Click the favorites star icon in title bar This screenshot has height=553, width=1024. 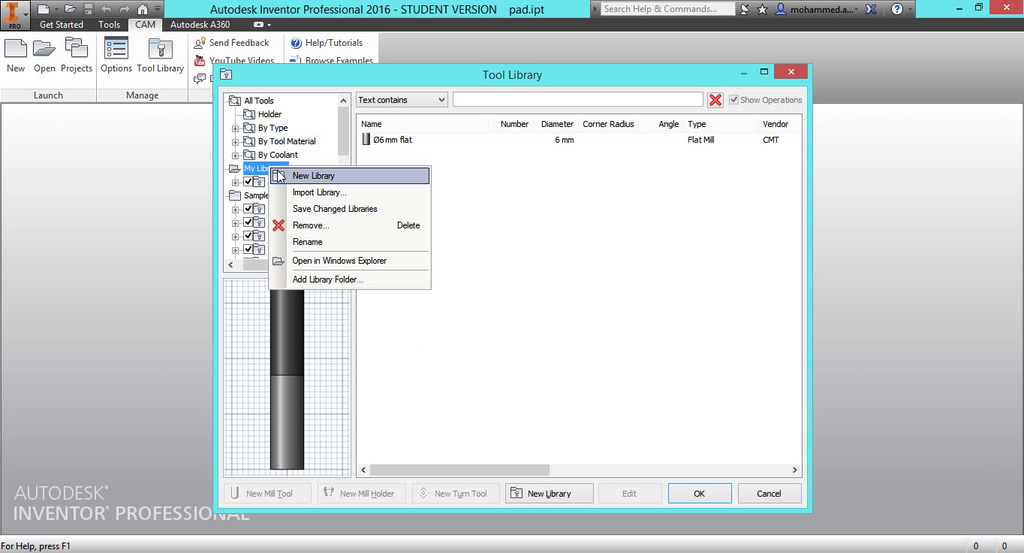tap(762, 9)
